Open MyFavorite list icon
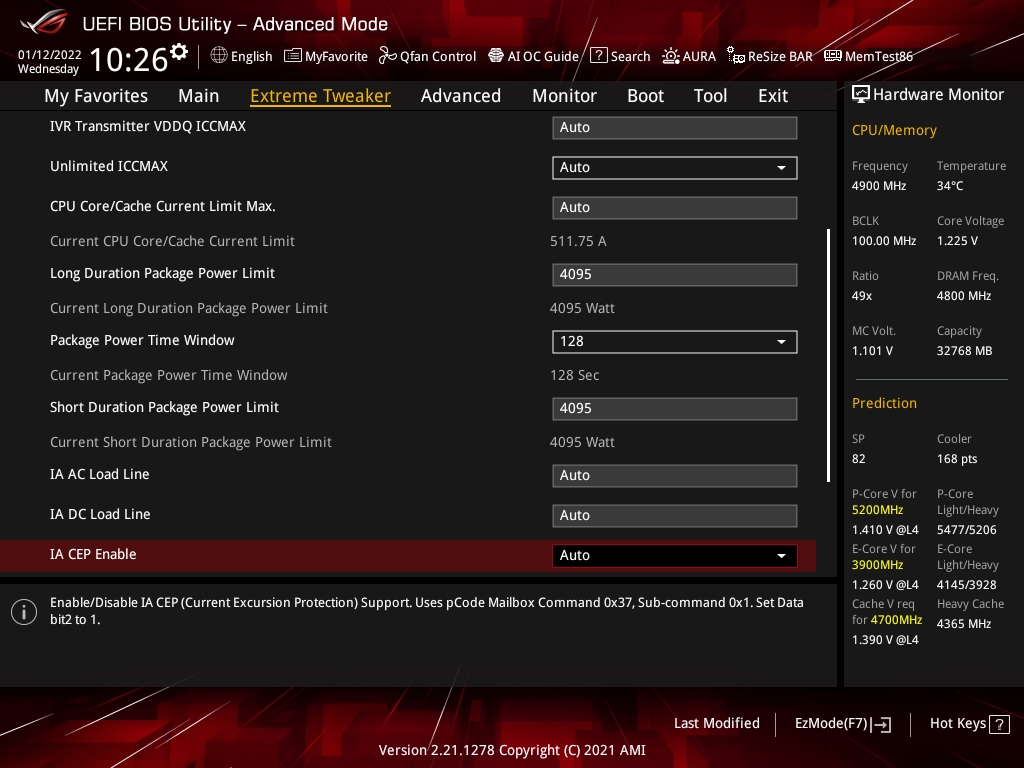This screenshot has width=1024, height=768. (x=293, y=56)
